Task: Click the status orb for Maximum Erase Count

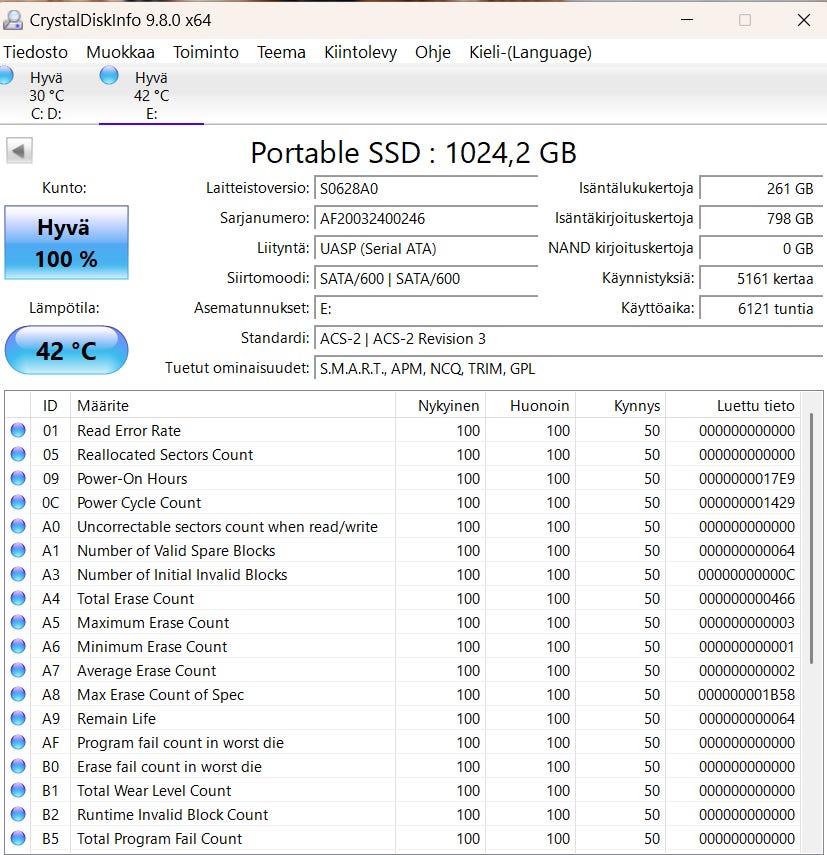Action: tap(18, 622)
